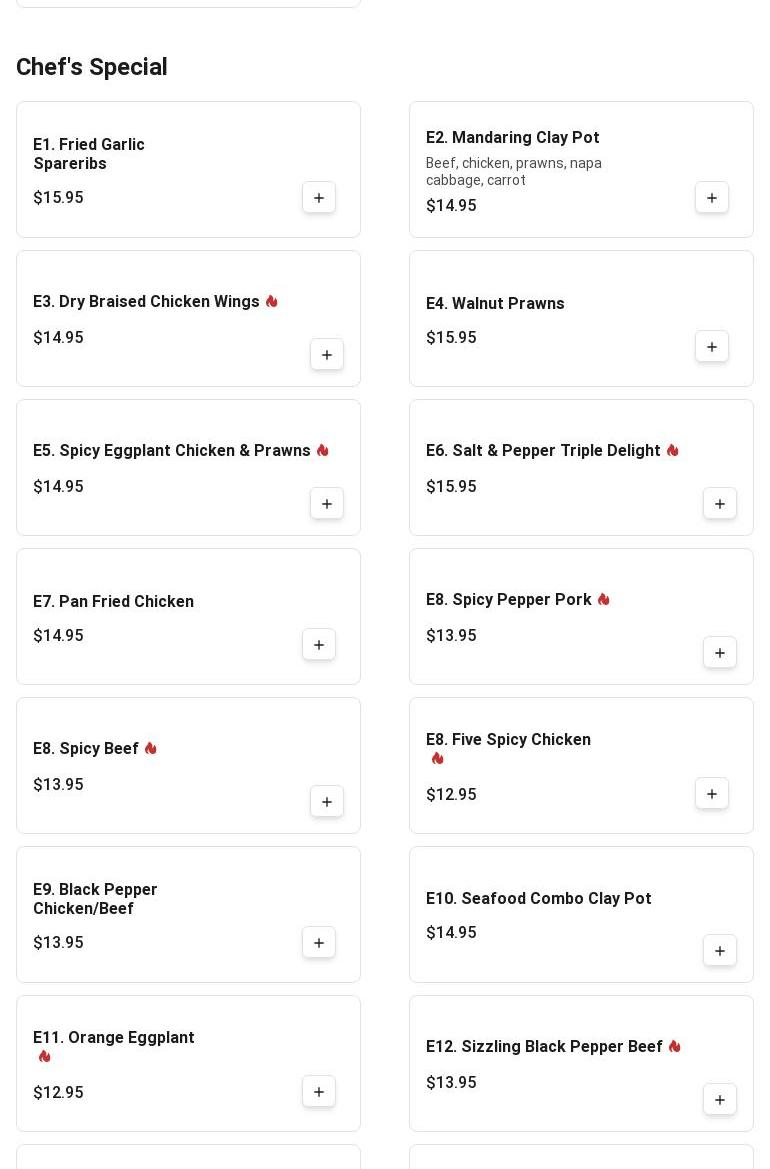770x1169 pixels.
Task: Add Seafood Combo Clay Pot to cart
Action: tap(720, 951)
